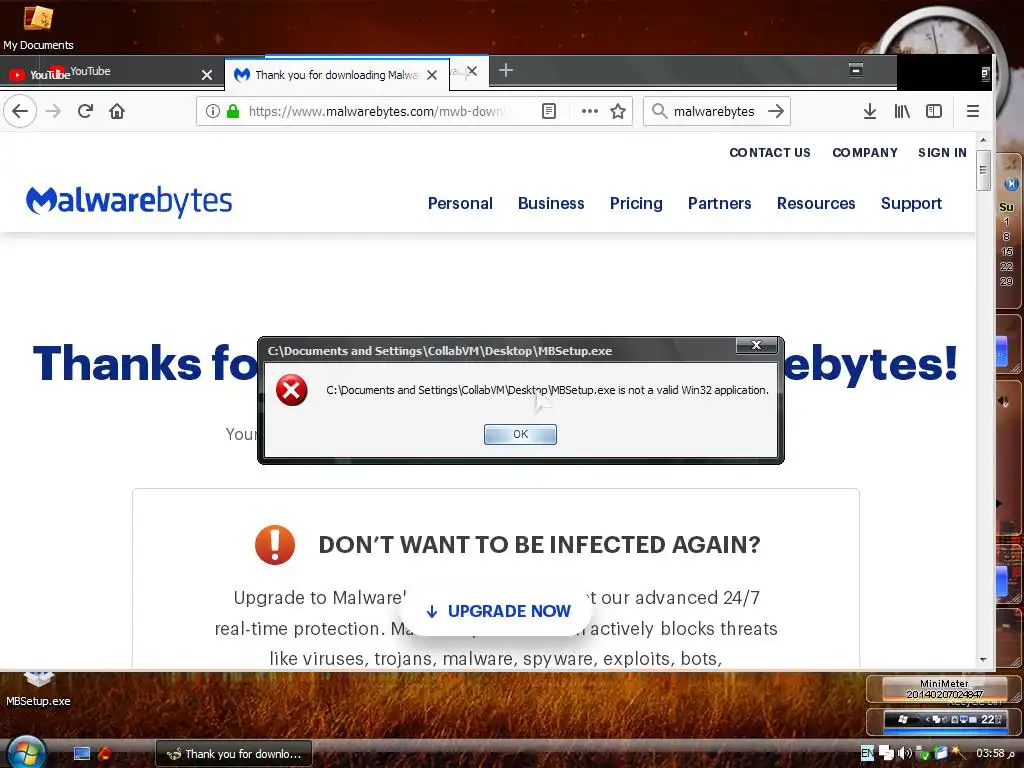Click OK in the error dialog

[x=520, y=434]
